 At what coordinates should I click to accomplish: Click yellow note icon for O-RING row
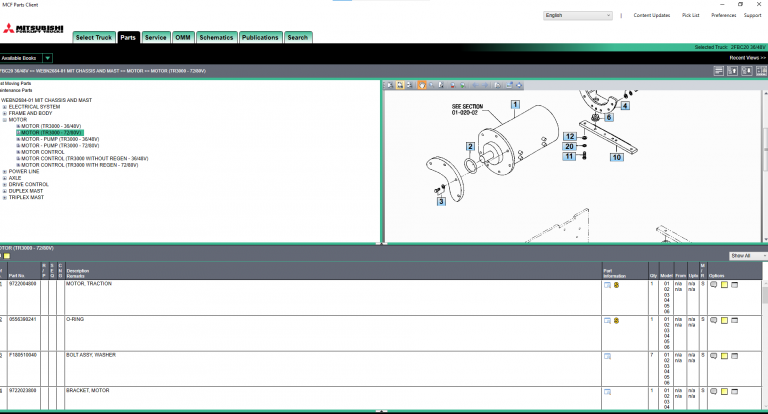tap(724, 320)
